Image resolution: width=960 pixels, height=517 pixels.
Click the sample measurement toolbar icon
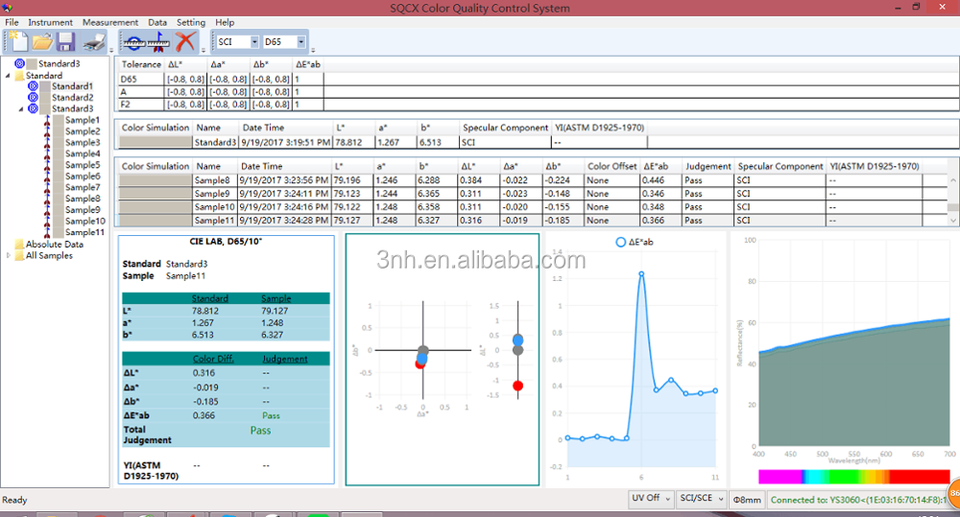(x=159, y=42)
